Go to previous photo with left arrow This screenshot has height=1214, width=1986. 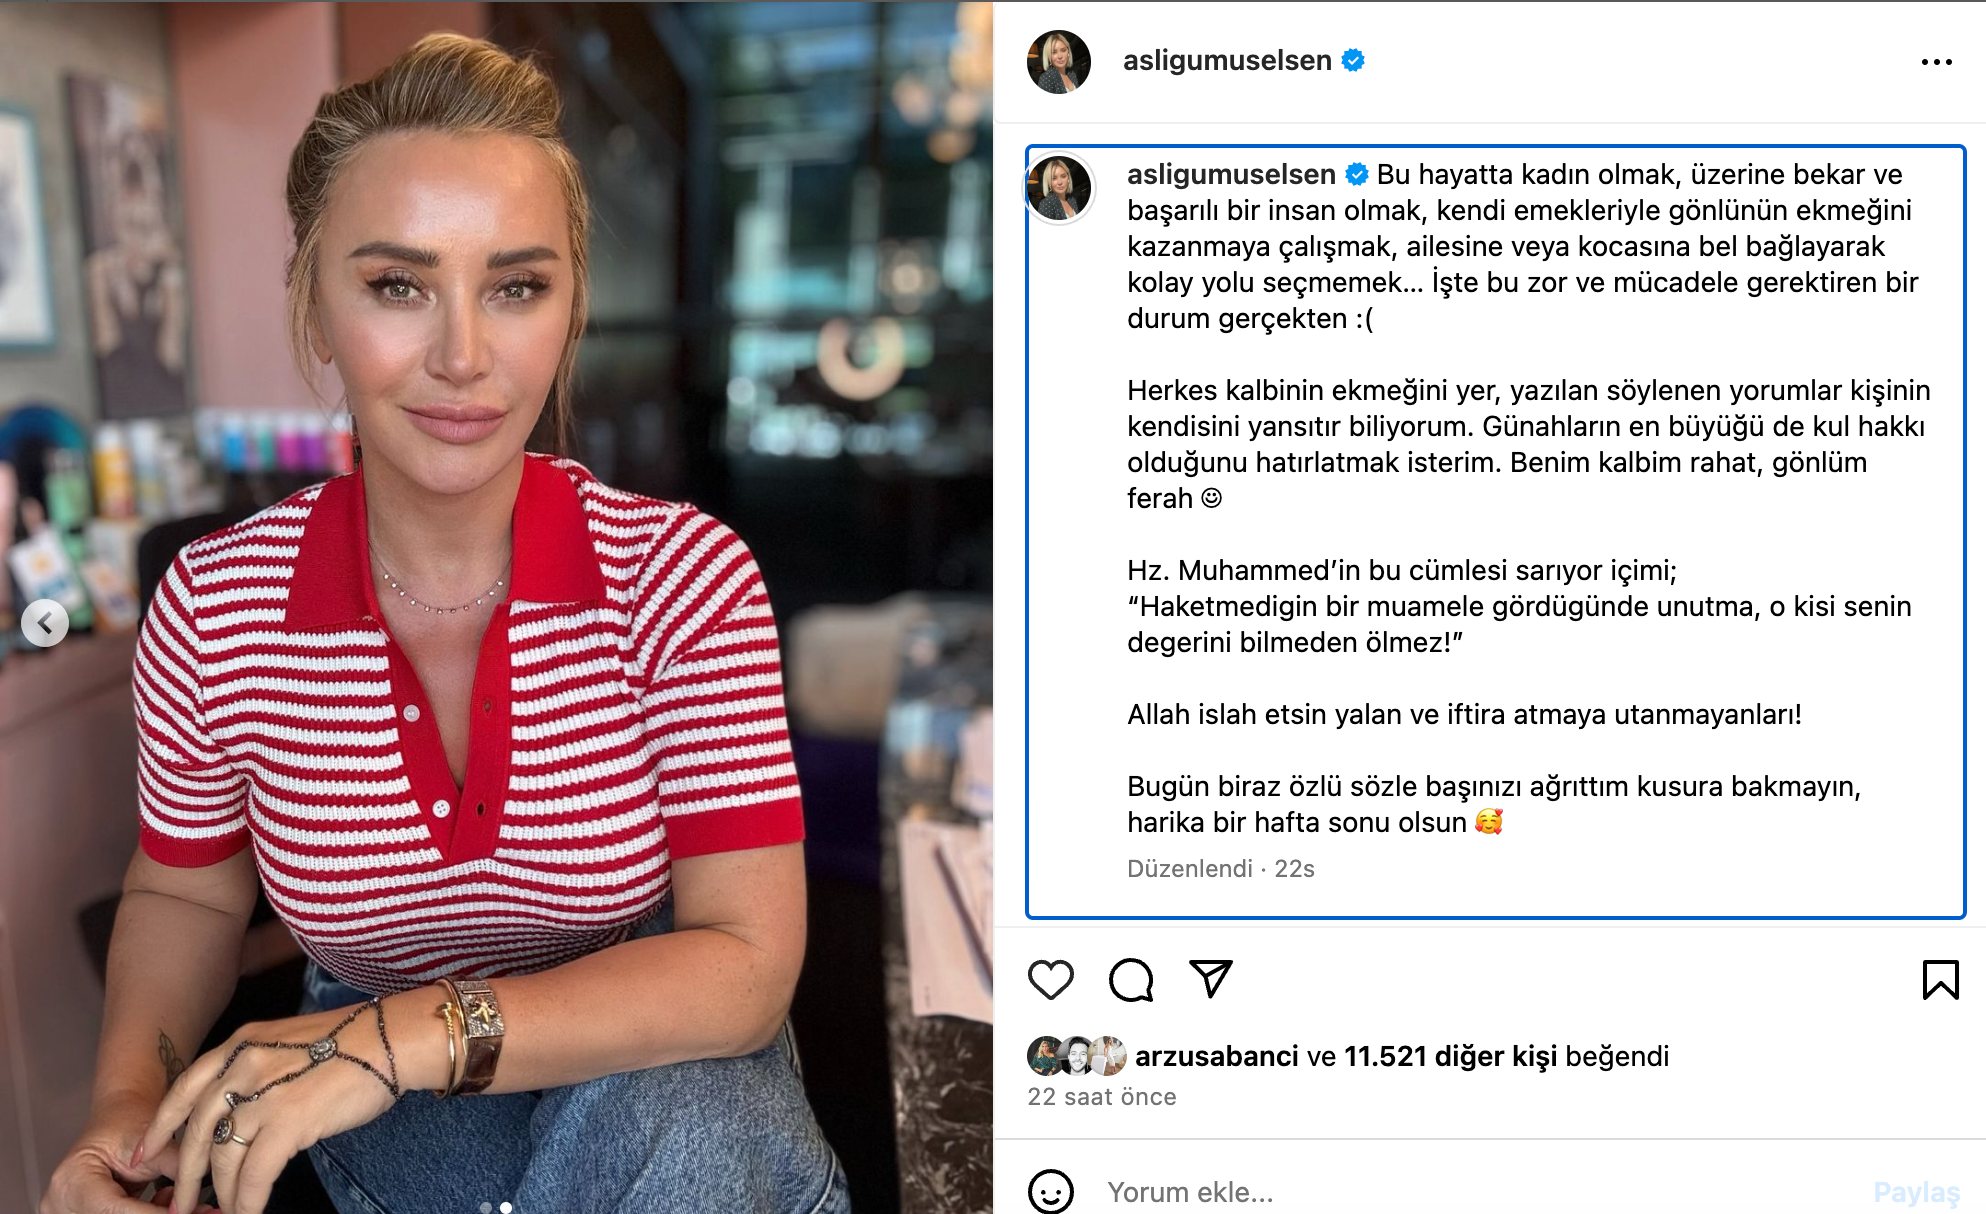coord(45,623)
